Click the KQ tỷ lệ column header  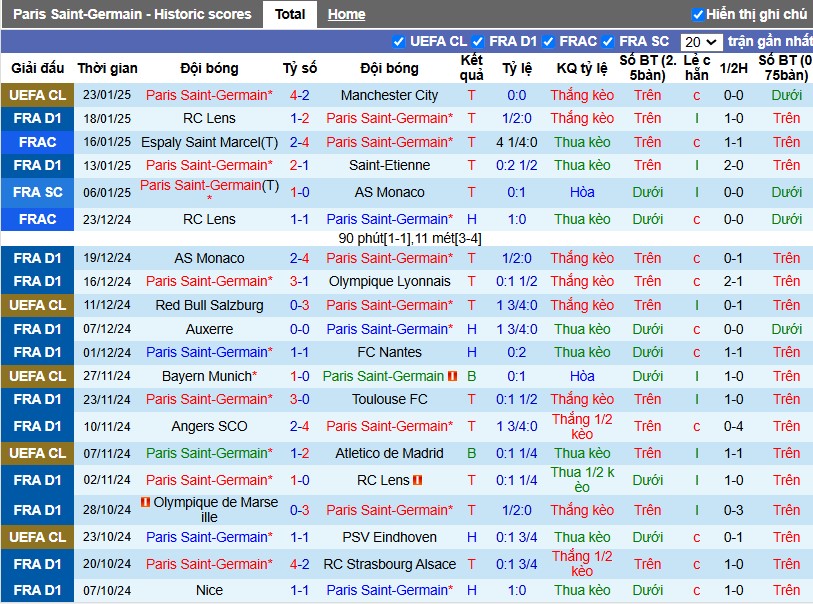(x=582, y=68)
